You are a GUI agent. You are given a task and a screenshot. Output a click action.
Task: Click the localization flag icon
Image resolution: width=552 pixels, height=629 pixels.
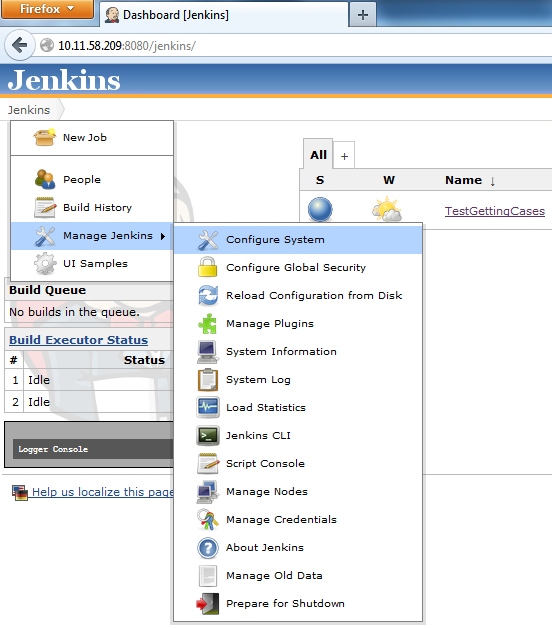coord(20,493)
